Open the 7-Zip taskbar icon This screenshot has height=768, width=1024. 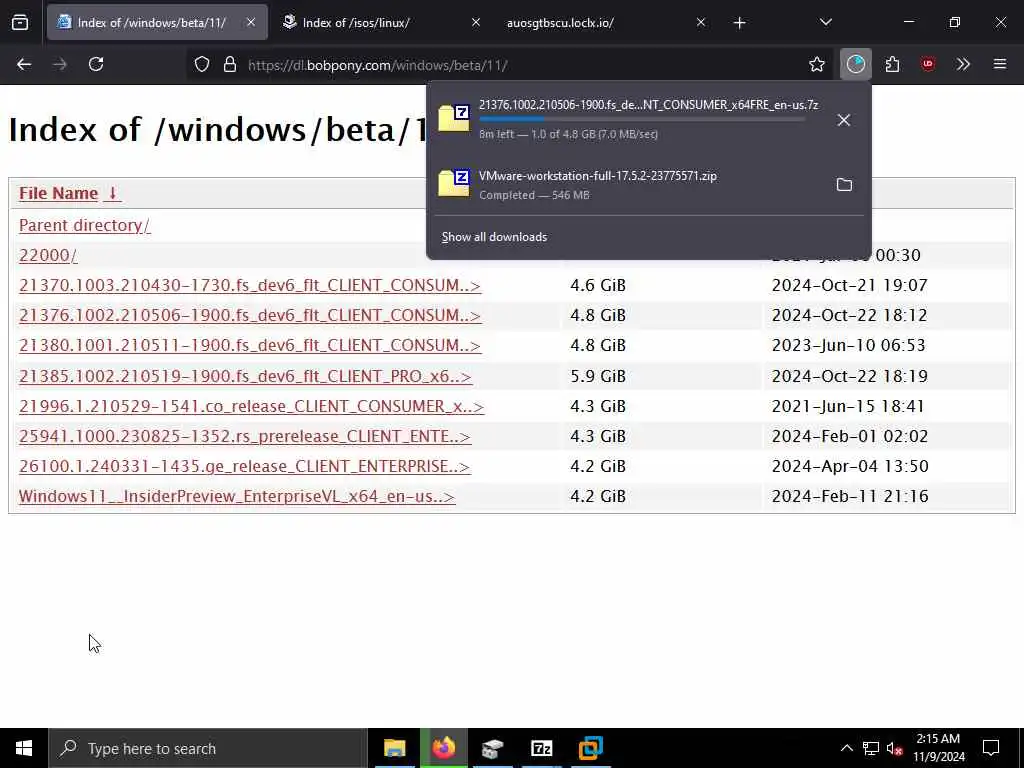tap(541, 748)
